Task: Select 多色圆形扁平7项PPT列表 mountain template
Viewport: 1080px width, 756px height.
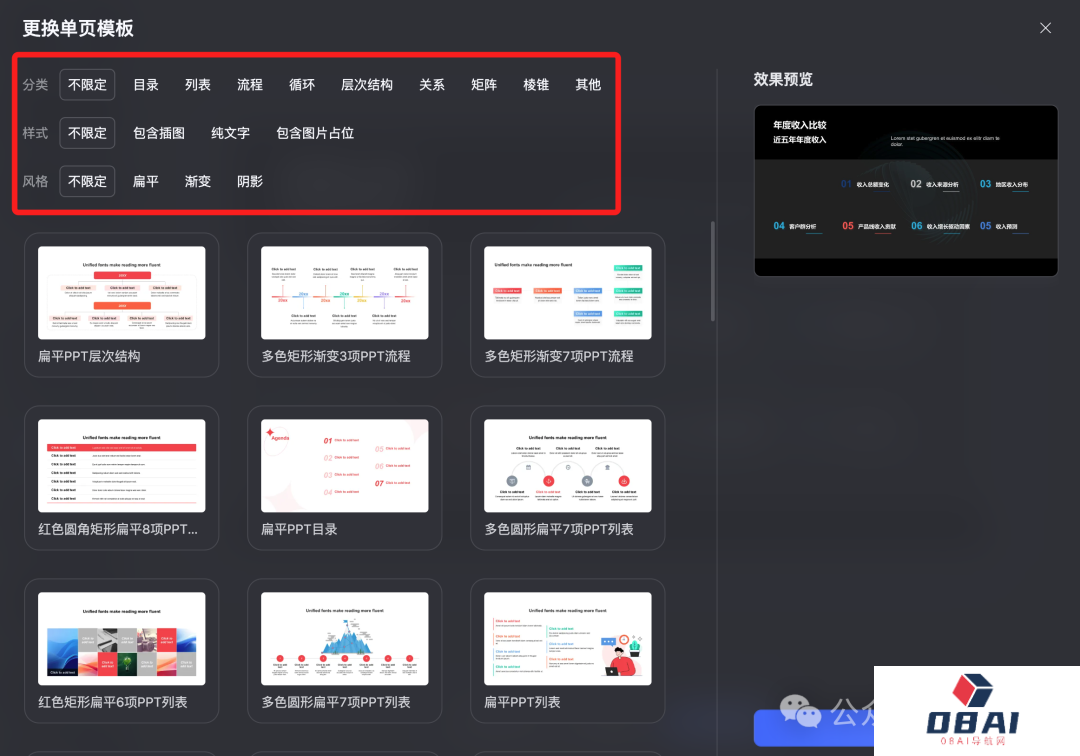Action: 344,639
